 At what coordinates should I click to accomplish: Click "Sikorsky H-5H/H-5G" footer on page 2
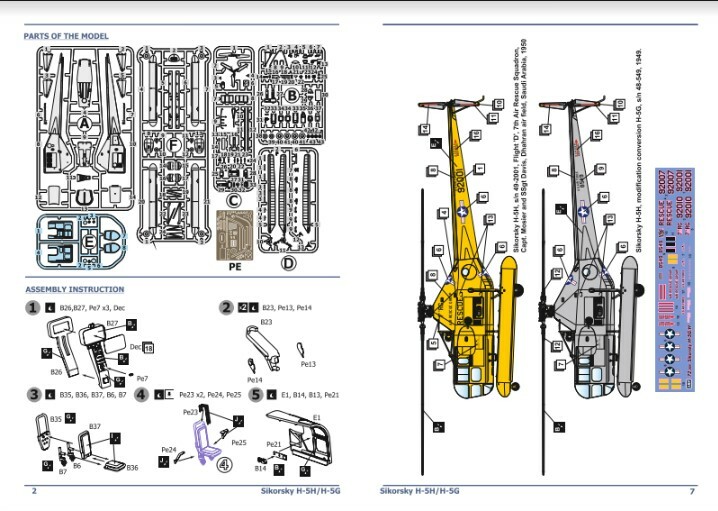pyautogui.click(x=300, y=491)
